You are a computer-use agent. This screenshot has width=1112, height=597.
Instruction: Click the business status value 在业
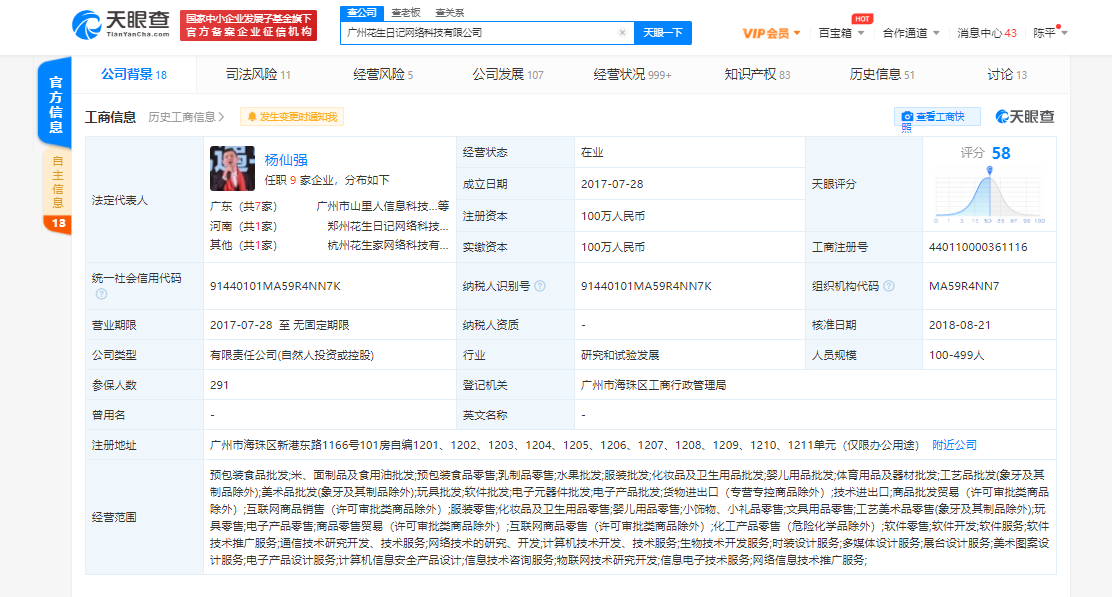pyautogui.click(x=591, y=152)
